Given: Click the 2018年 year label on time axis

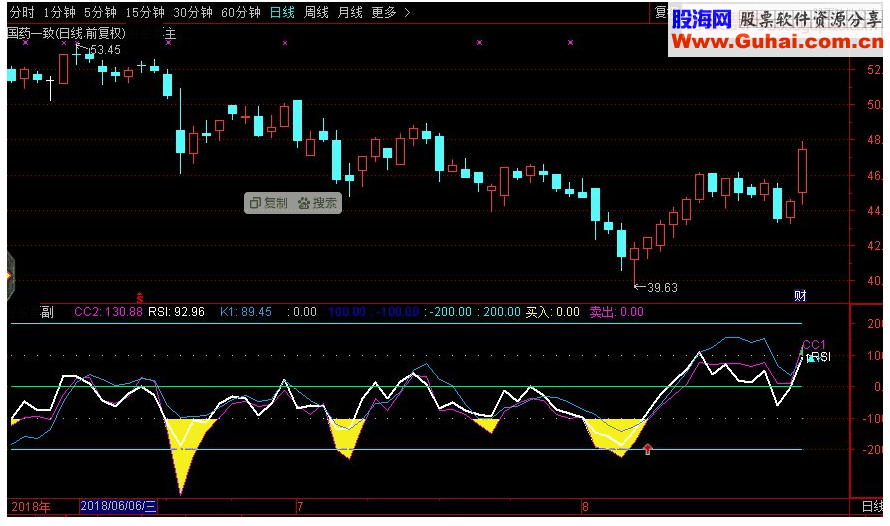Looking at the screenshot, I should 31,507.
